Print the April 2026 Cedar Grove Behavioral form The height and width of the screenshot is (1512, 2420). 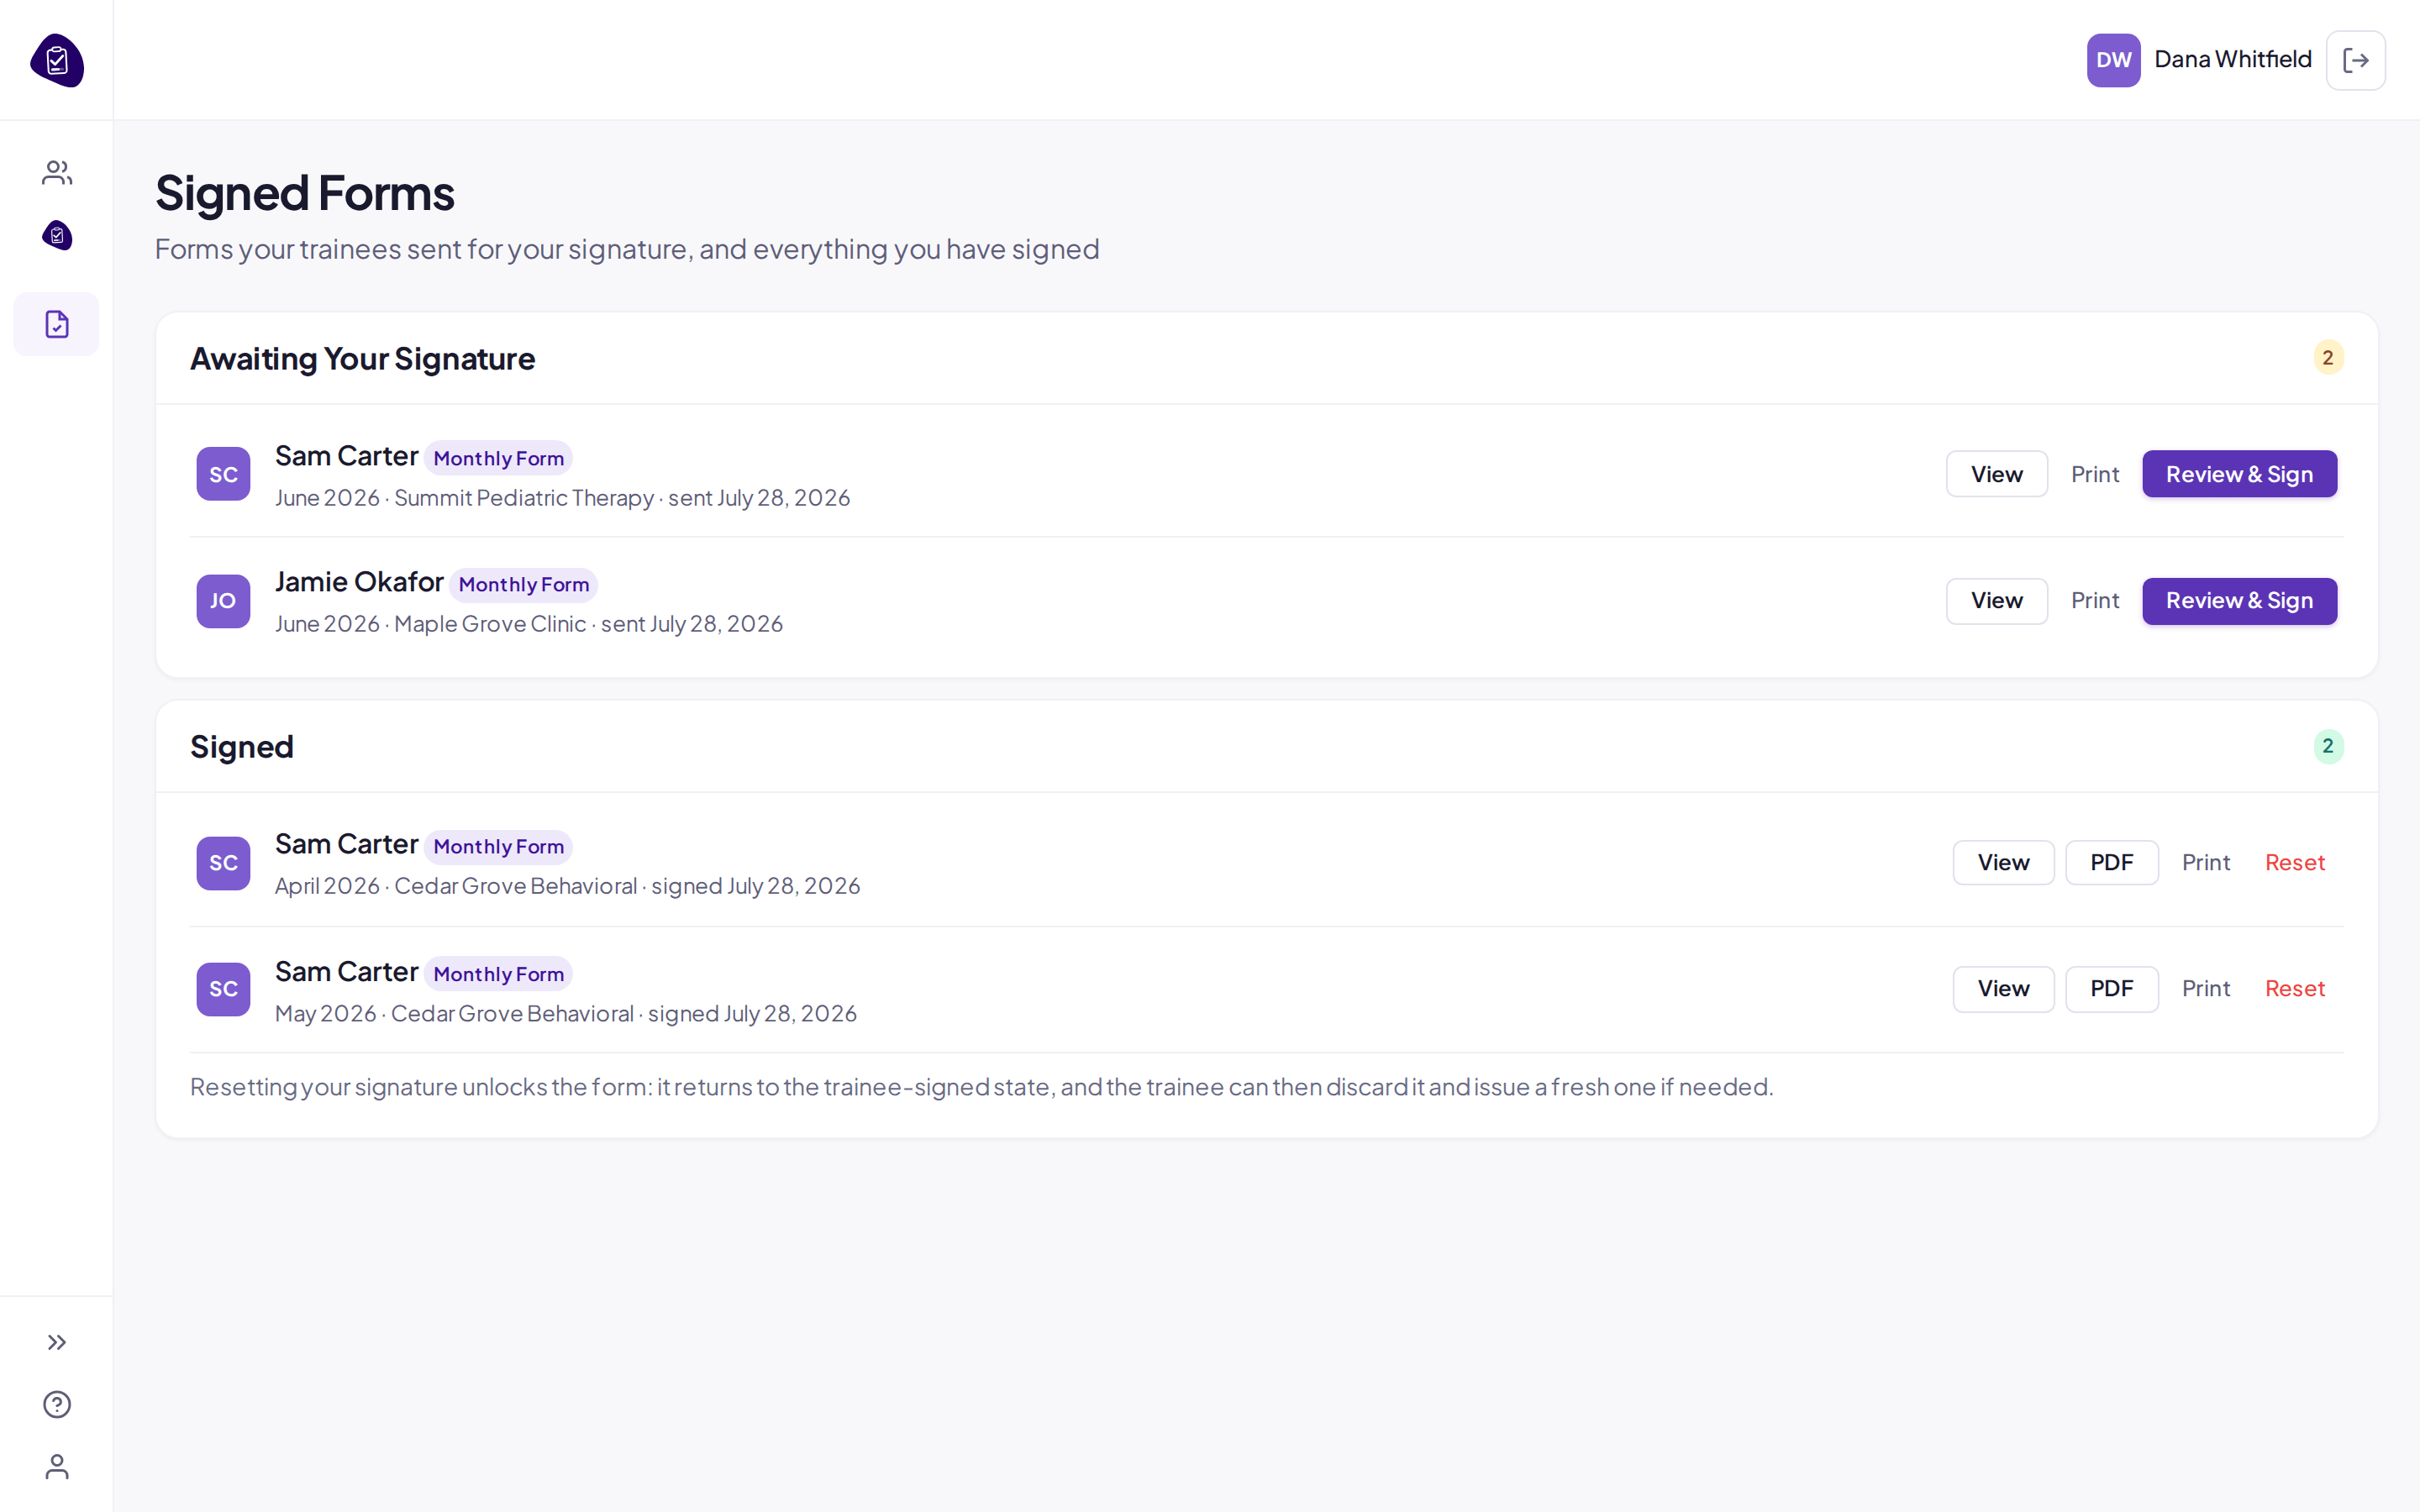pyautogui.click(x=2205, y=862)
